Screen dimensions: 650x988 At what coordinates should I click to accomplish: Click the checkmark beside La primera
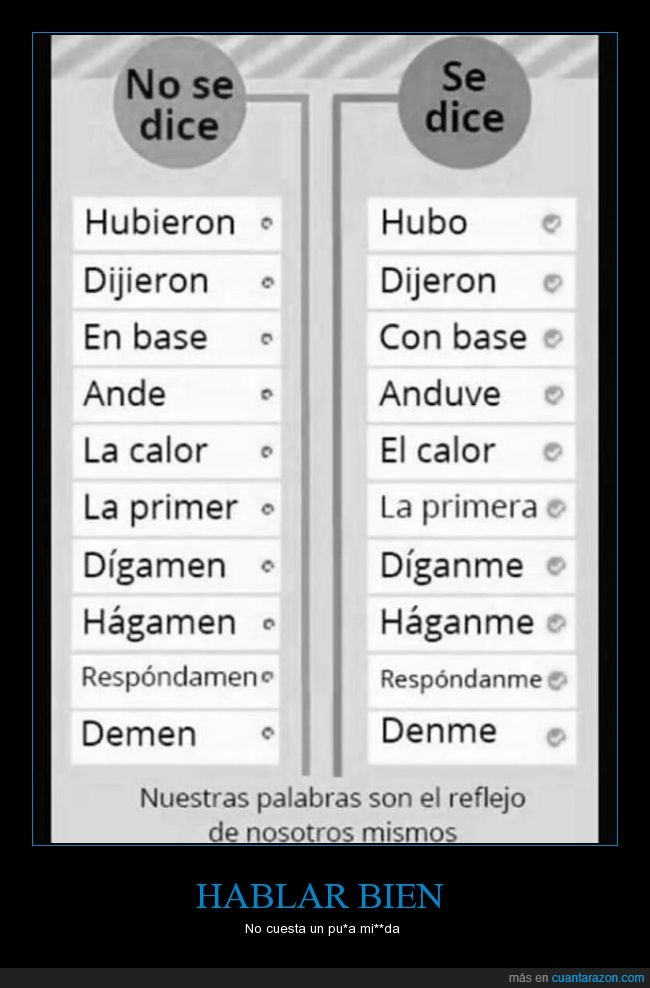(x=556, y=508)
